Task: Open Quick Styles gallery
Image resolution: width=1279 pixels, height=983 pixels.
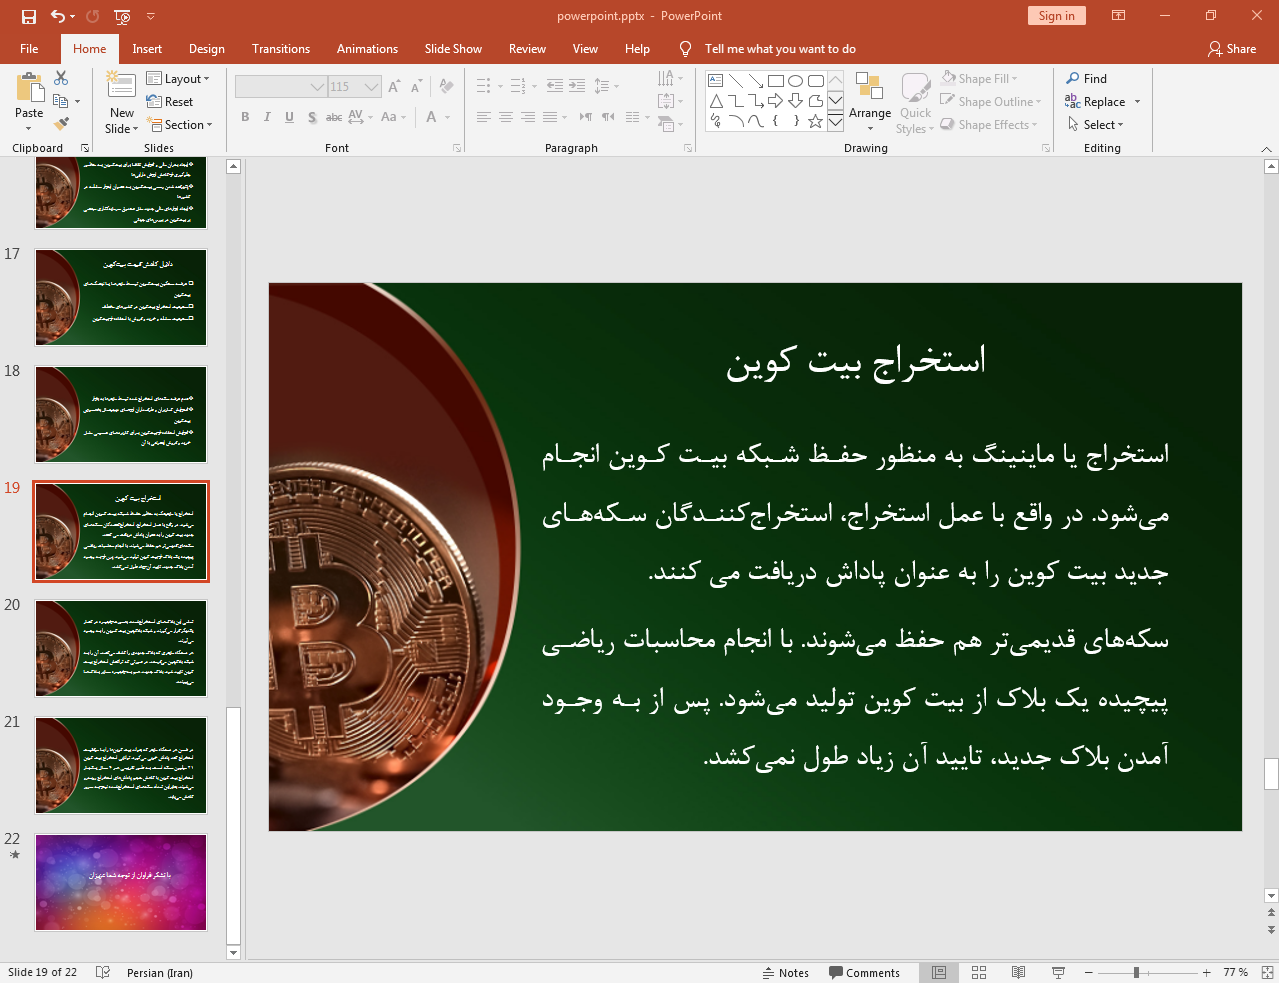Action: [915, 102]
